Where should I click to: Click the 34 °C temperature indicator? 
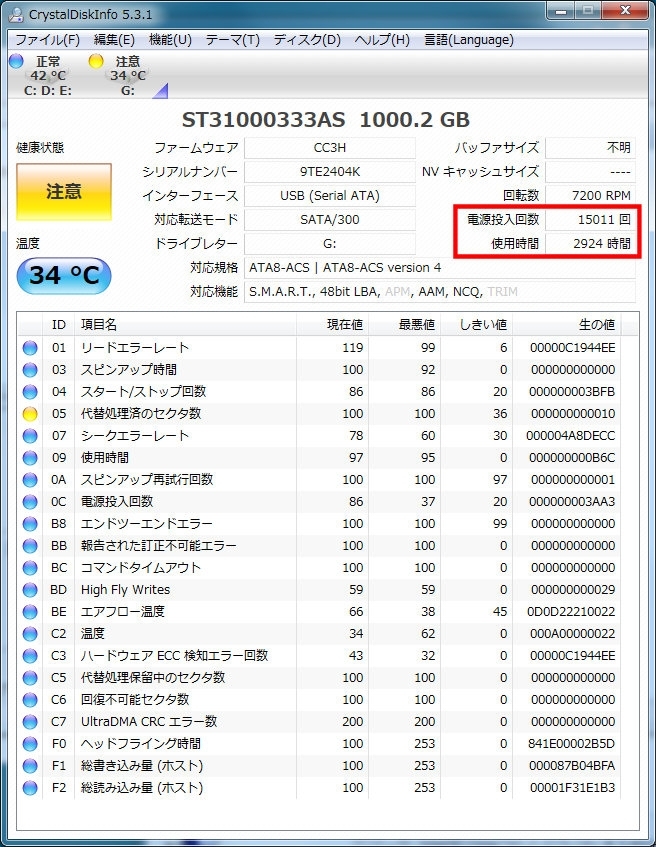pos(64,275)
